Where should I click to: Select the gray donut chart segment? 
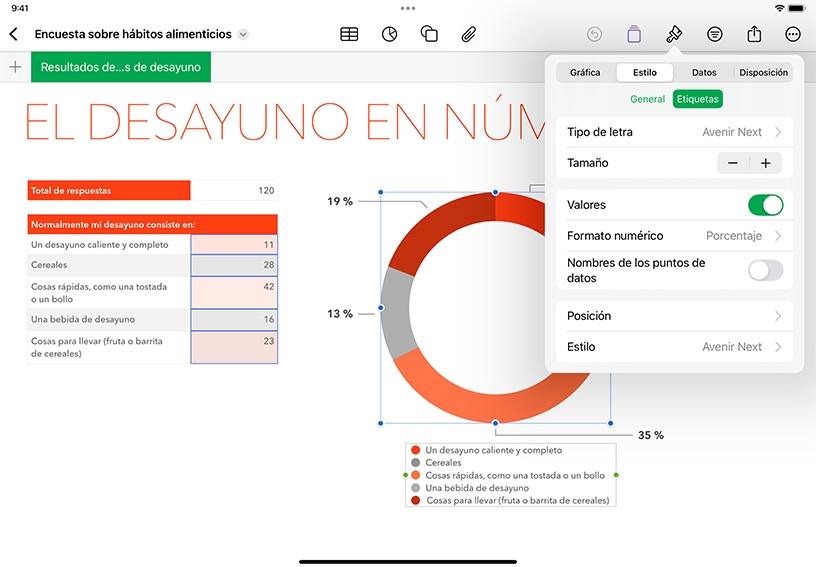click(398, 314)
